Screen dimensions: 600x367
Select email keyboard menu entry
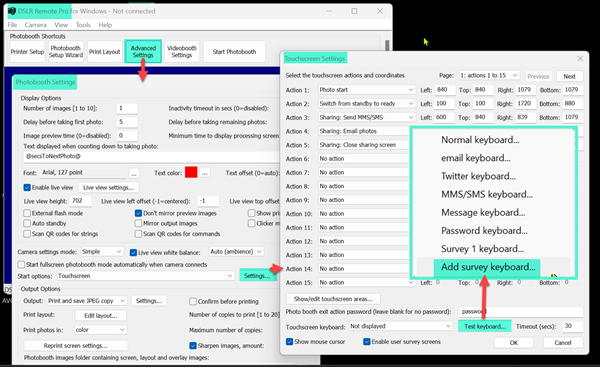(476, 158)
